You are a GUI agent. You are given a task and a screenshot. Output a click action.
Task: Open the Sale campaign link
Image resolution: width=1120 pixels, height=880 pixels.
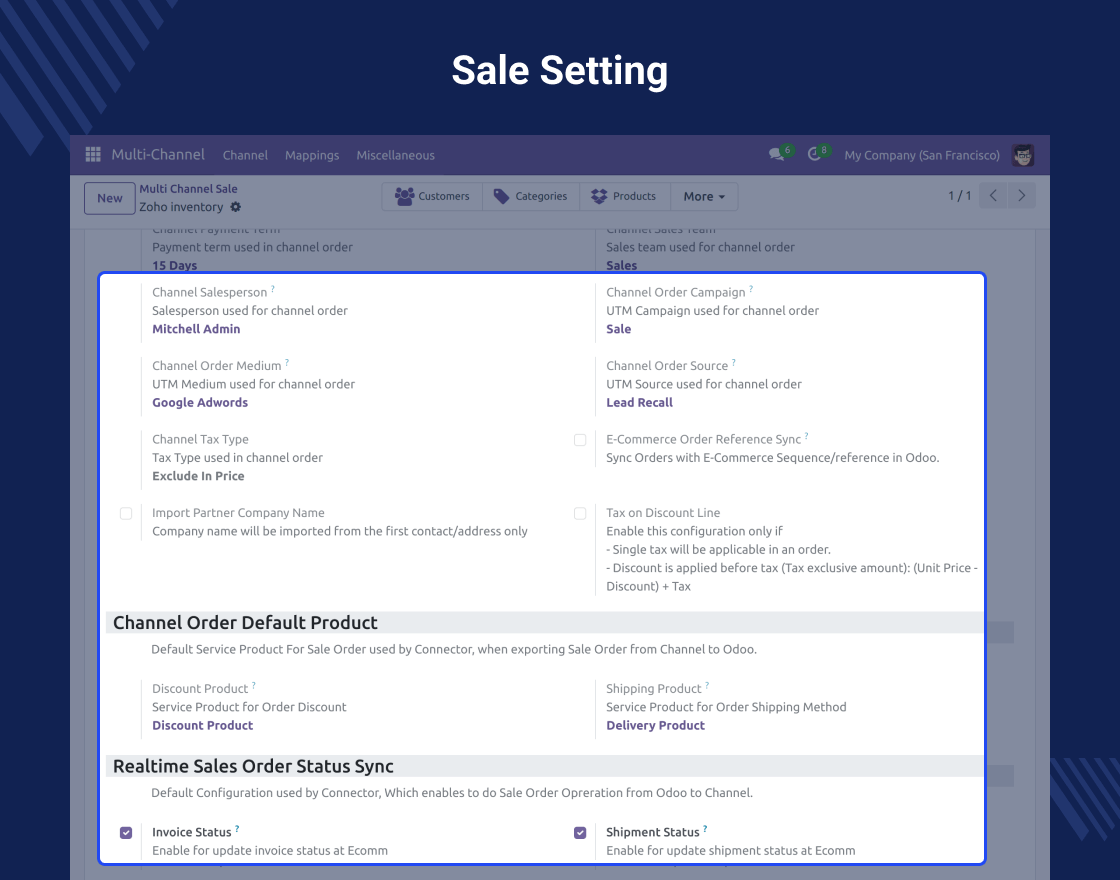(619, 329)
